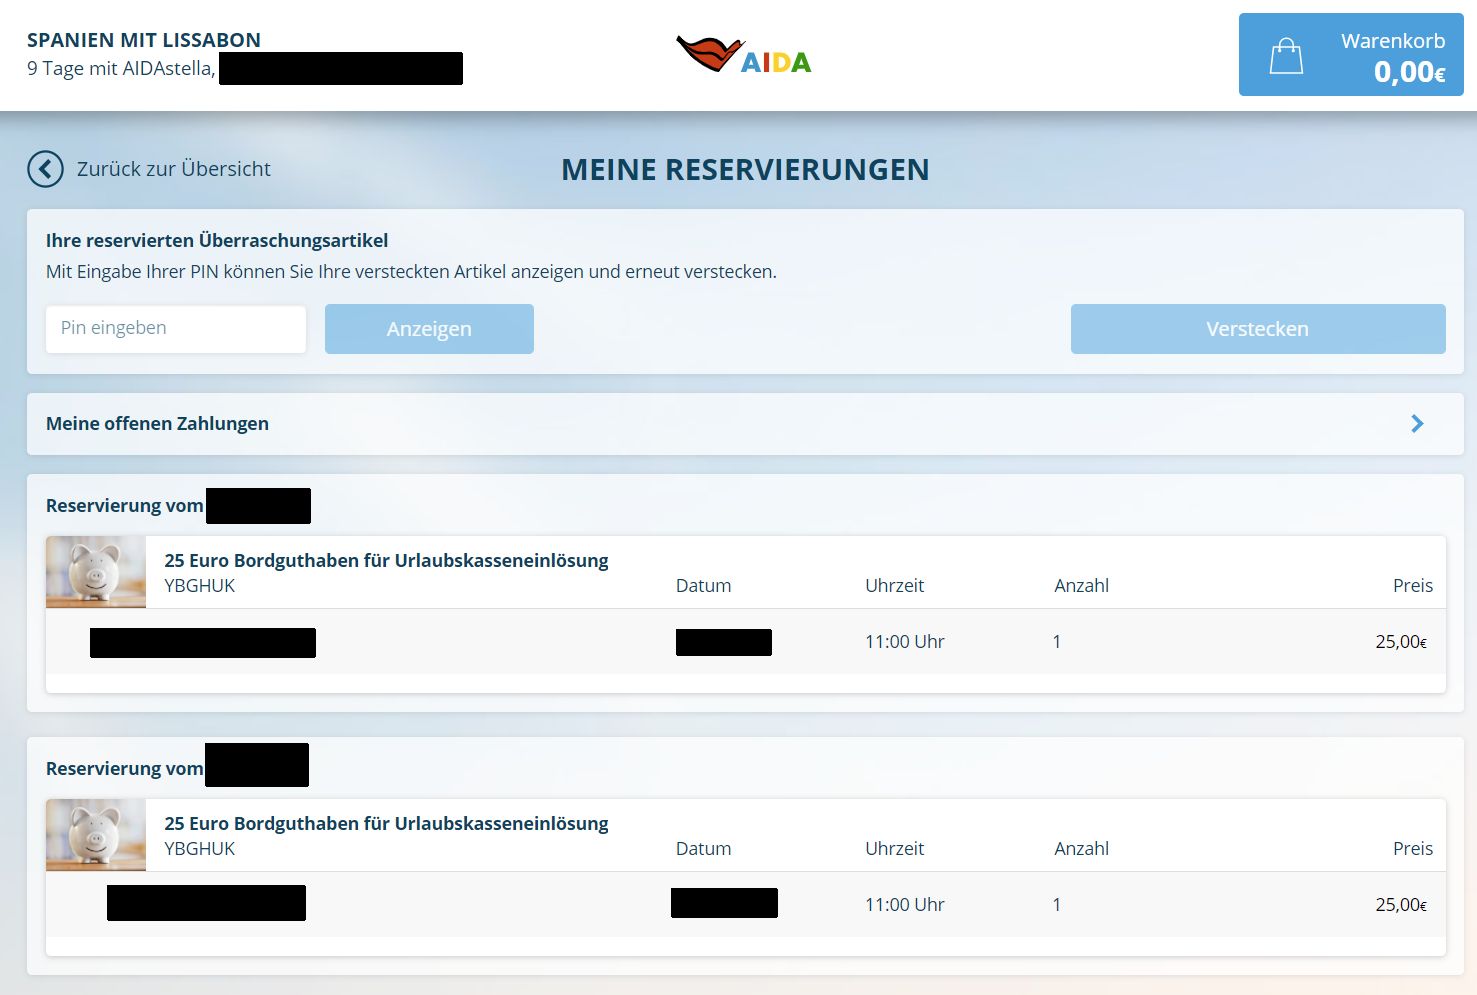
Task: Open first 25 Euro Bordguthaben item title
Action: click(x=386, y=561)
